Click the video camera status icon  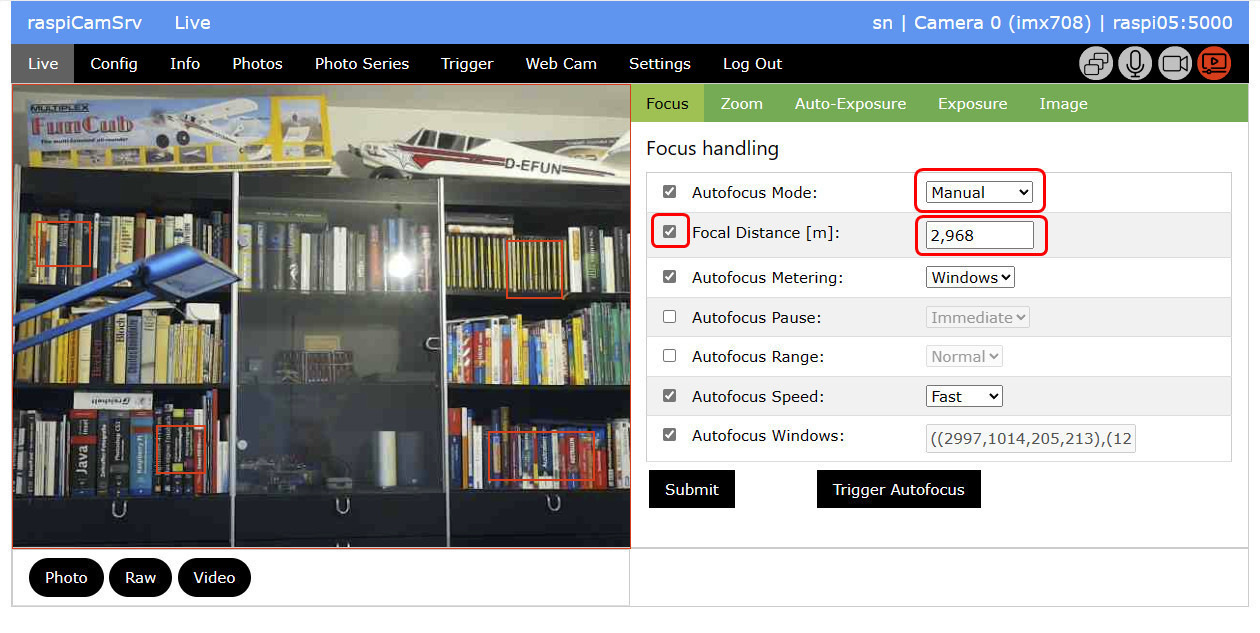(x=1175, y=64)
